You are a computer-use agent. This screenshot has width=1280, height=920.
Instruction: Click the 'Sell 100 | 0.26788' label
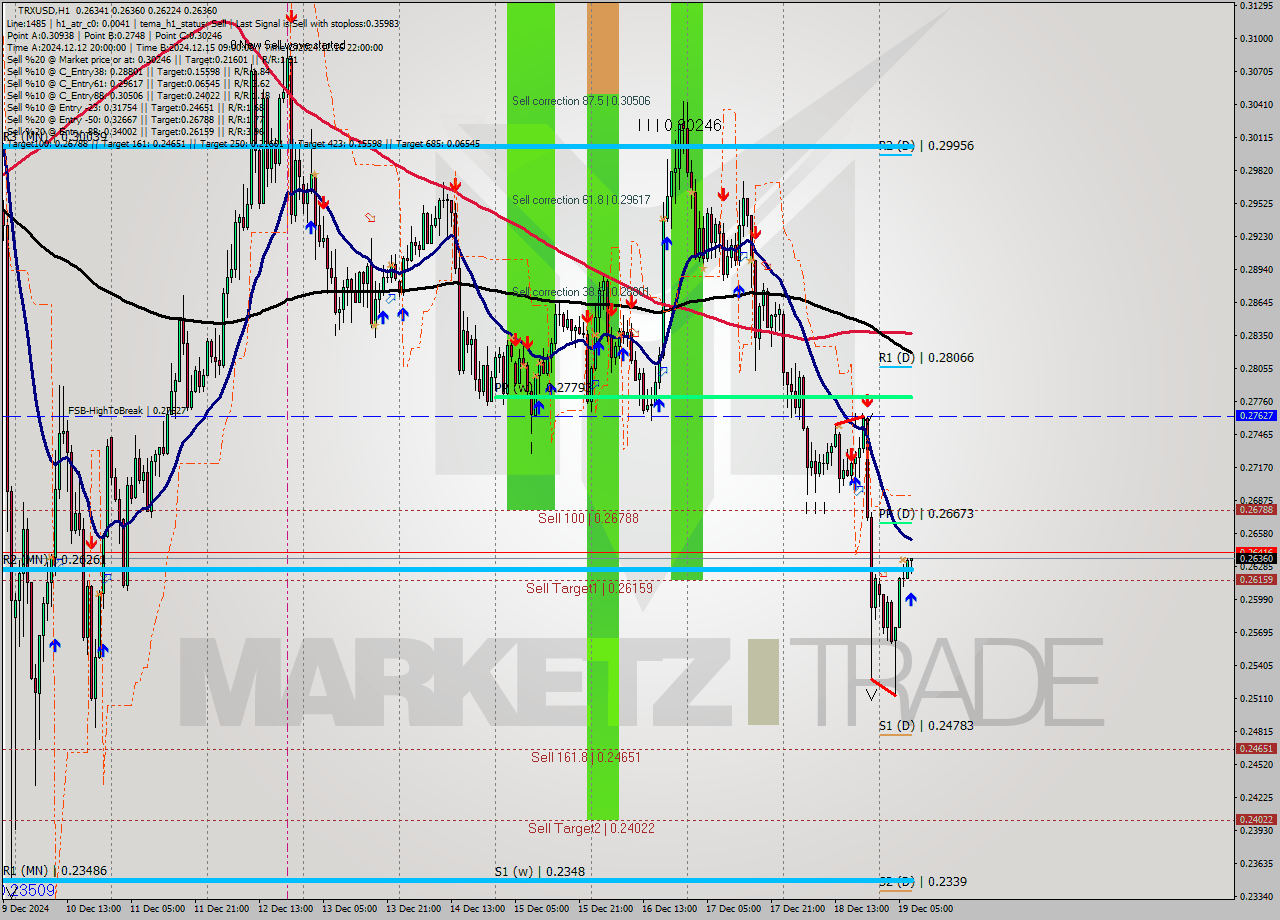(x=588, y=519)
